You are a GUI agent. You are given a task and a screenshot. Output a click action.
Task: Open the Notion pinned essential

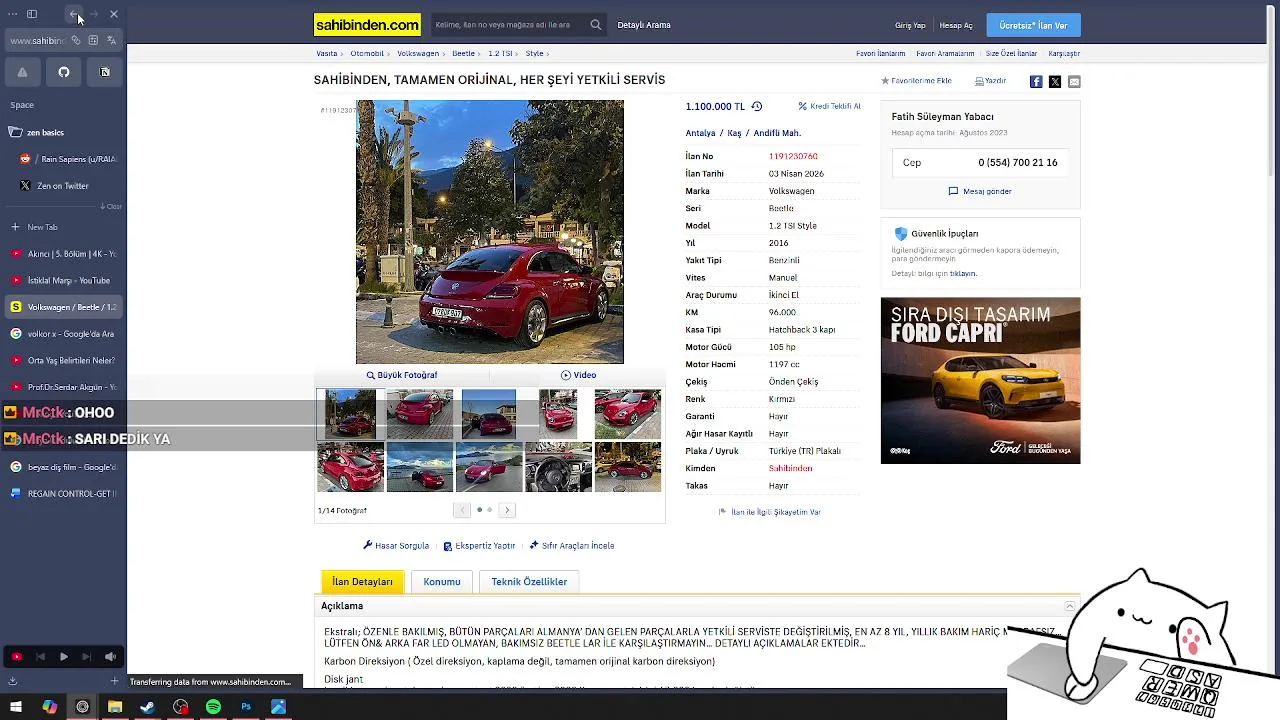(x=105, y=72)
